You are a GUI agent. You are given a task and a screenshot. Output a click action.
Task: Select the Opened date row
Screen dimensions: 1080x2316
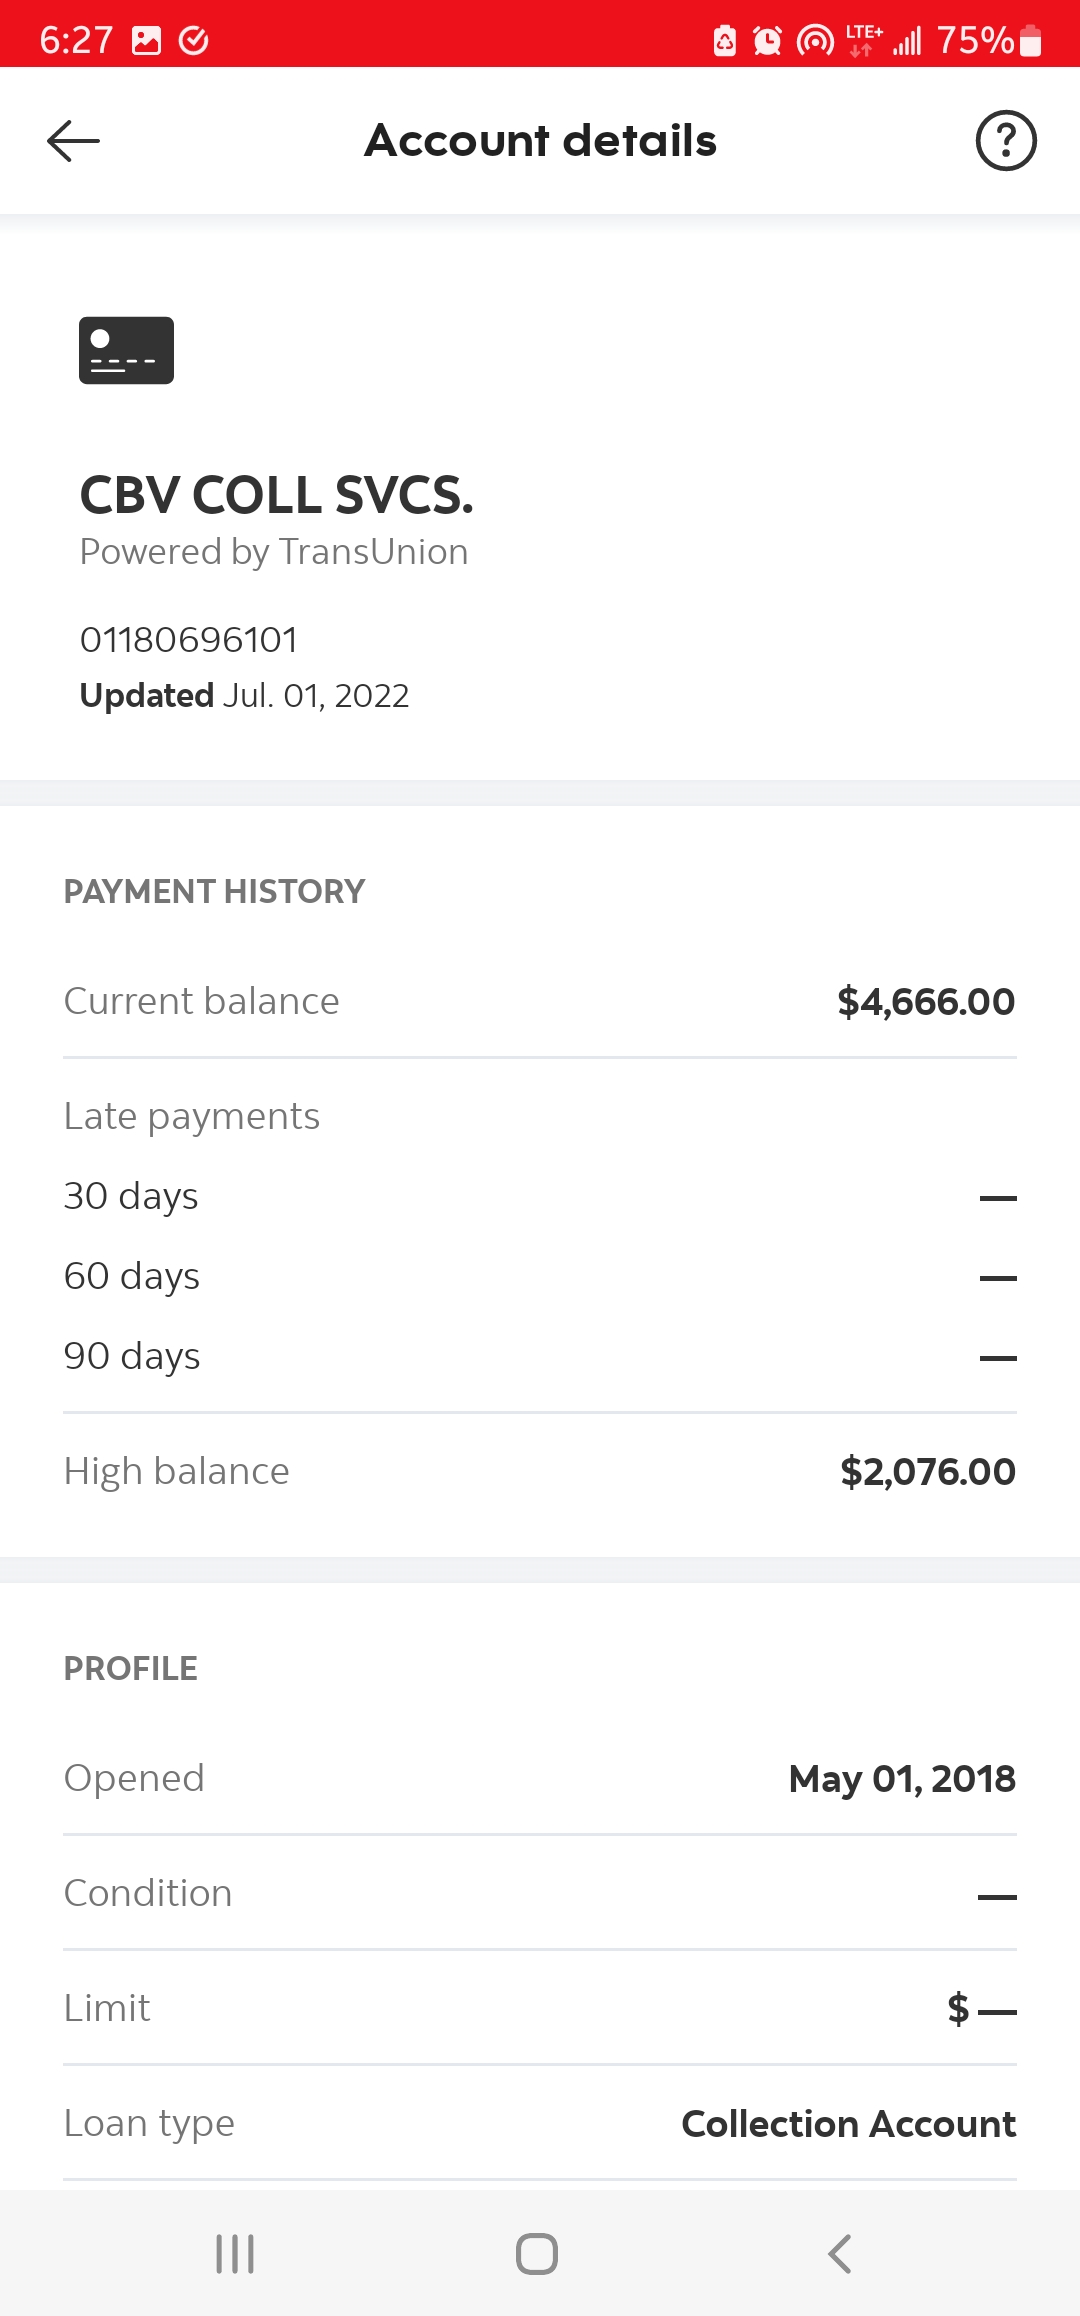pyautogui.click(x=540, y=1778)
